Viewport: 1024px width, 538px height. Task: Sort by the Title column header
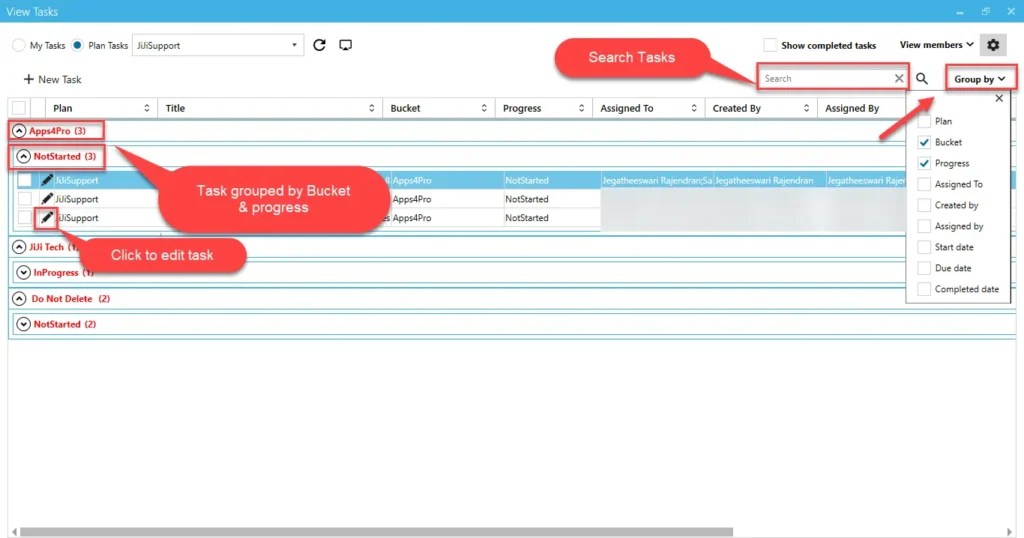pos(270,108)
